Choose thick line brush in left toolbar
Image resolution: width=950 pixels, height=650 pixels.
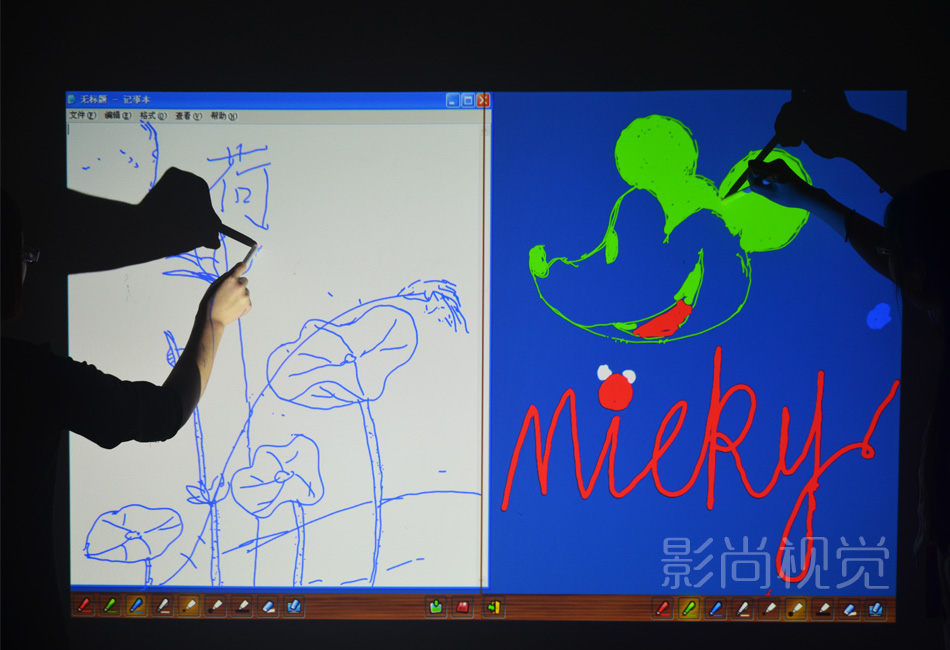[242, 606]
